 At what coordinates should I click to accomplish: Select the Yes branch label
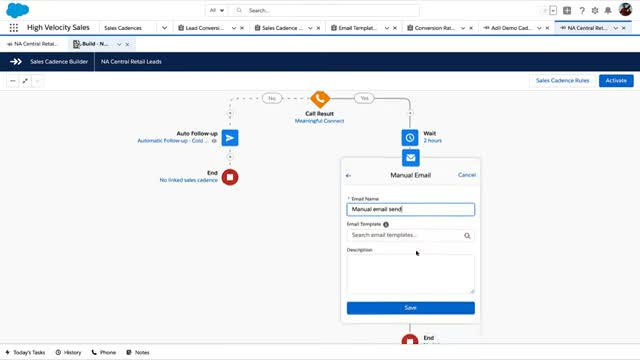click(x=364, y=98)
